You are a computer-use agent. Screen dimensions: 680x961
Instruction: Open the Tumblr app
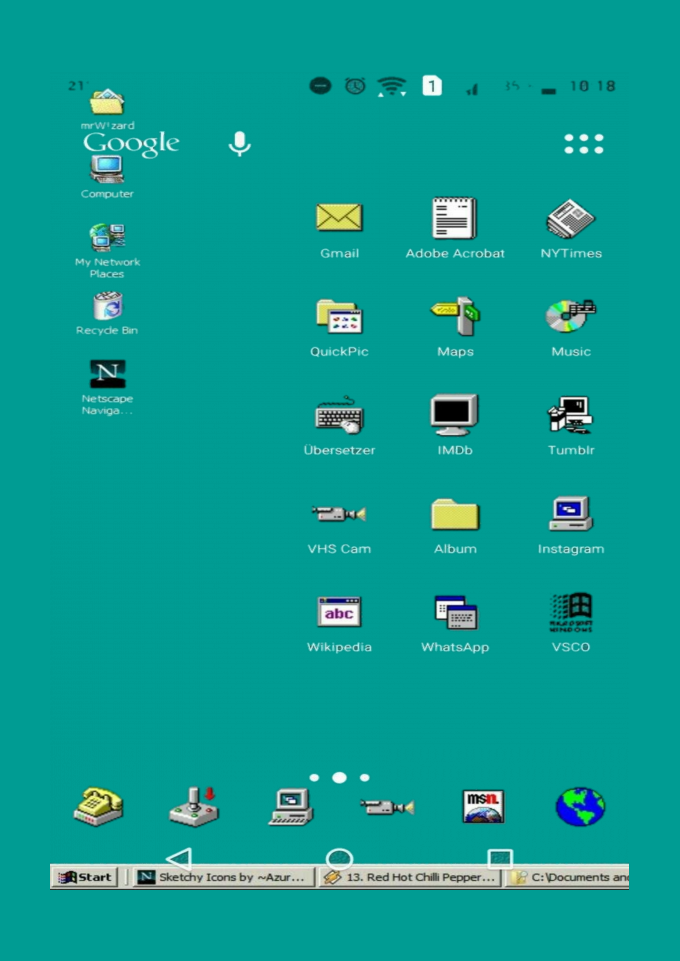(571, 415)
